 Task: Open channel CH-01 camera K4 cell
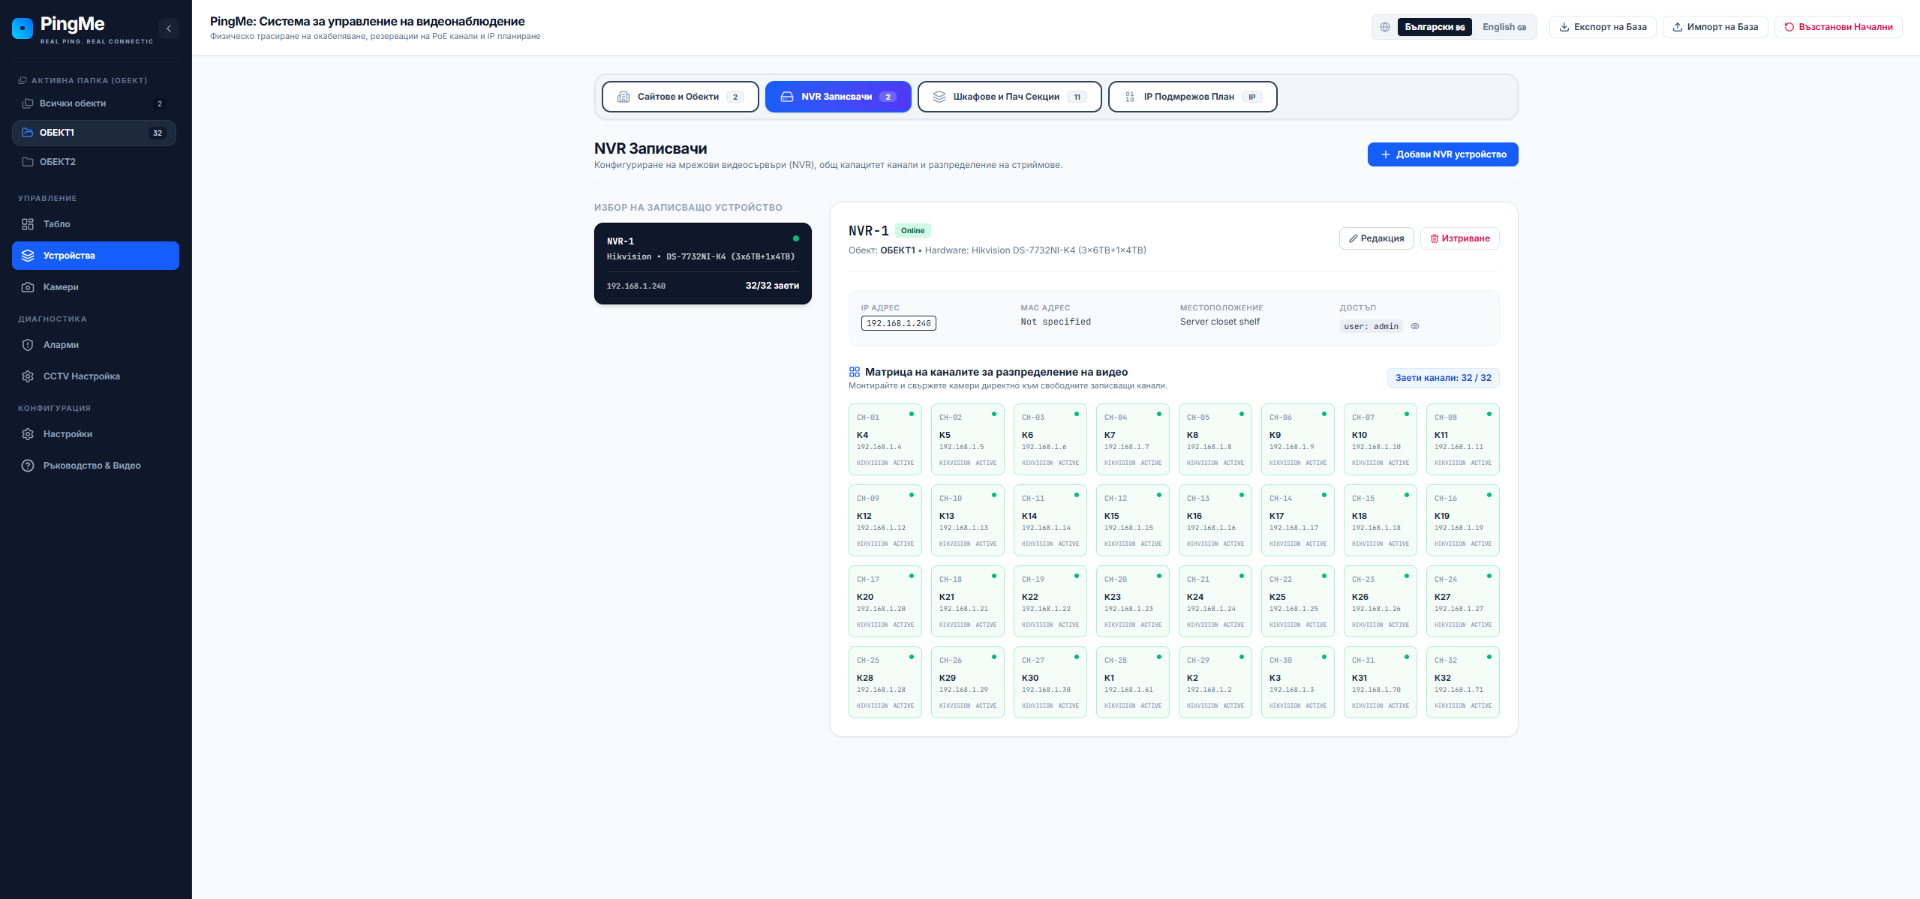point(885,439)
